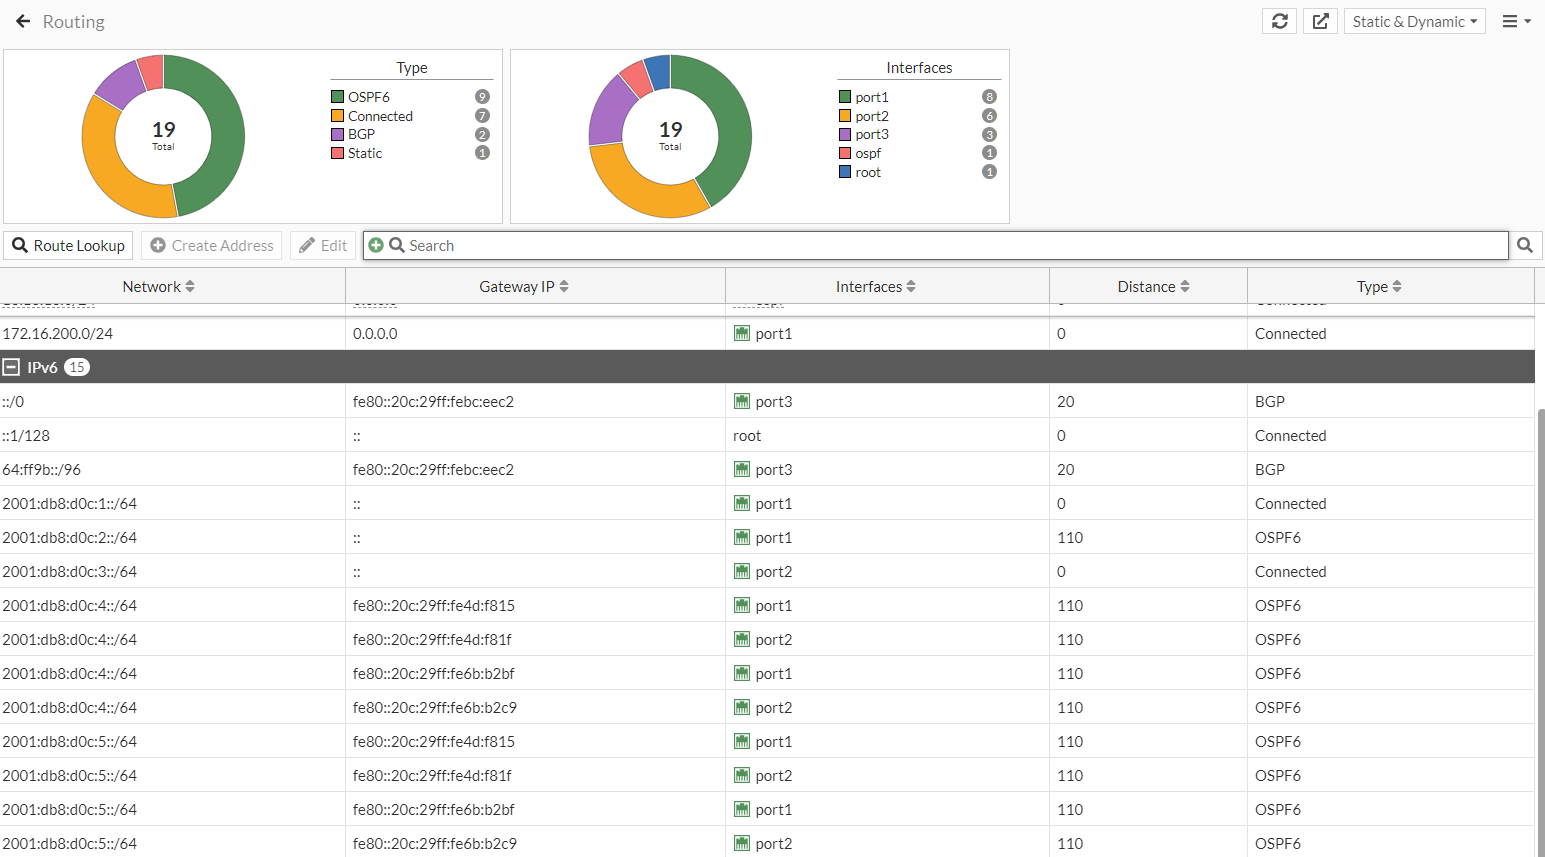Select the Edit pencil icon
This screenshot has width=1545, height=857.
322,245
